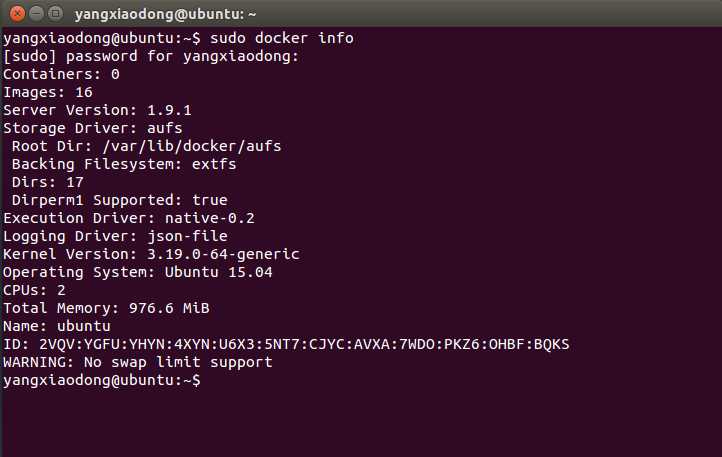Click the 'Backing Filesystem: extfs' line

(117, 164)
